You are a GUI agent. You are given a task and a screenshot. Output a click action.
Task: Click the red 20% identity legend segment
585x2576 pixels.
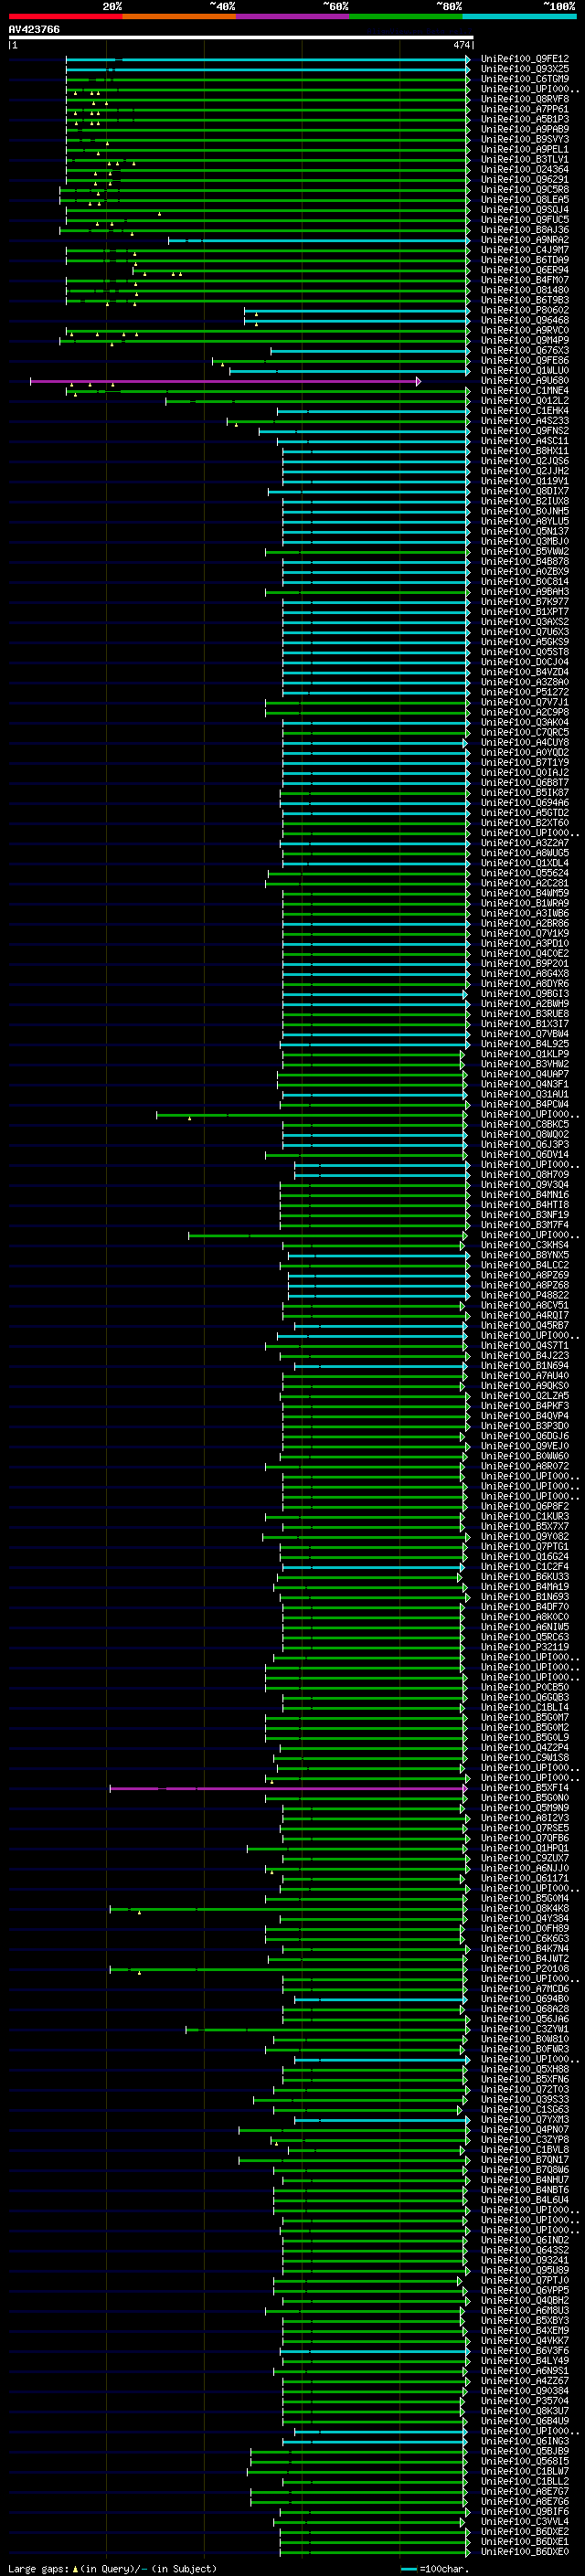tap(65, 16)
